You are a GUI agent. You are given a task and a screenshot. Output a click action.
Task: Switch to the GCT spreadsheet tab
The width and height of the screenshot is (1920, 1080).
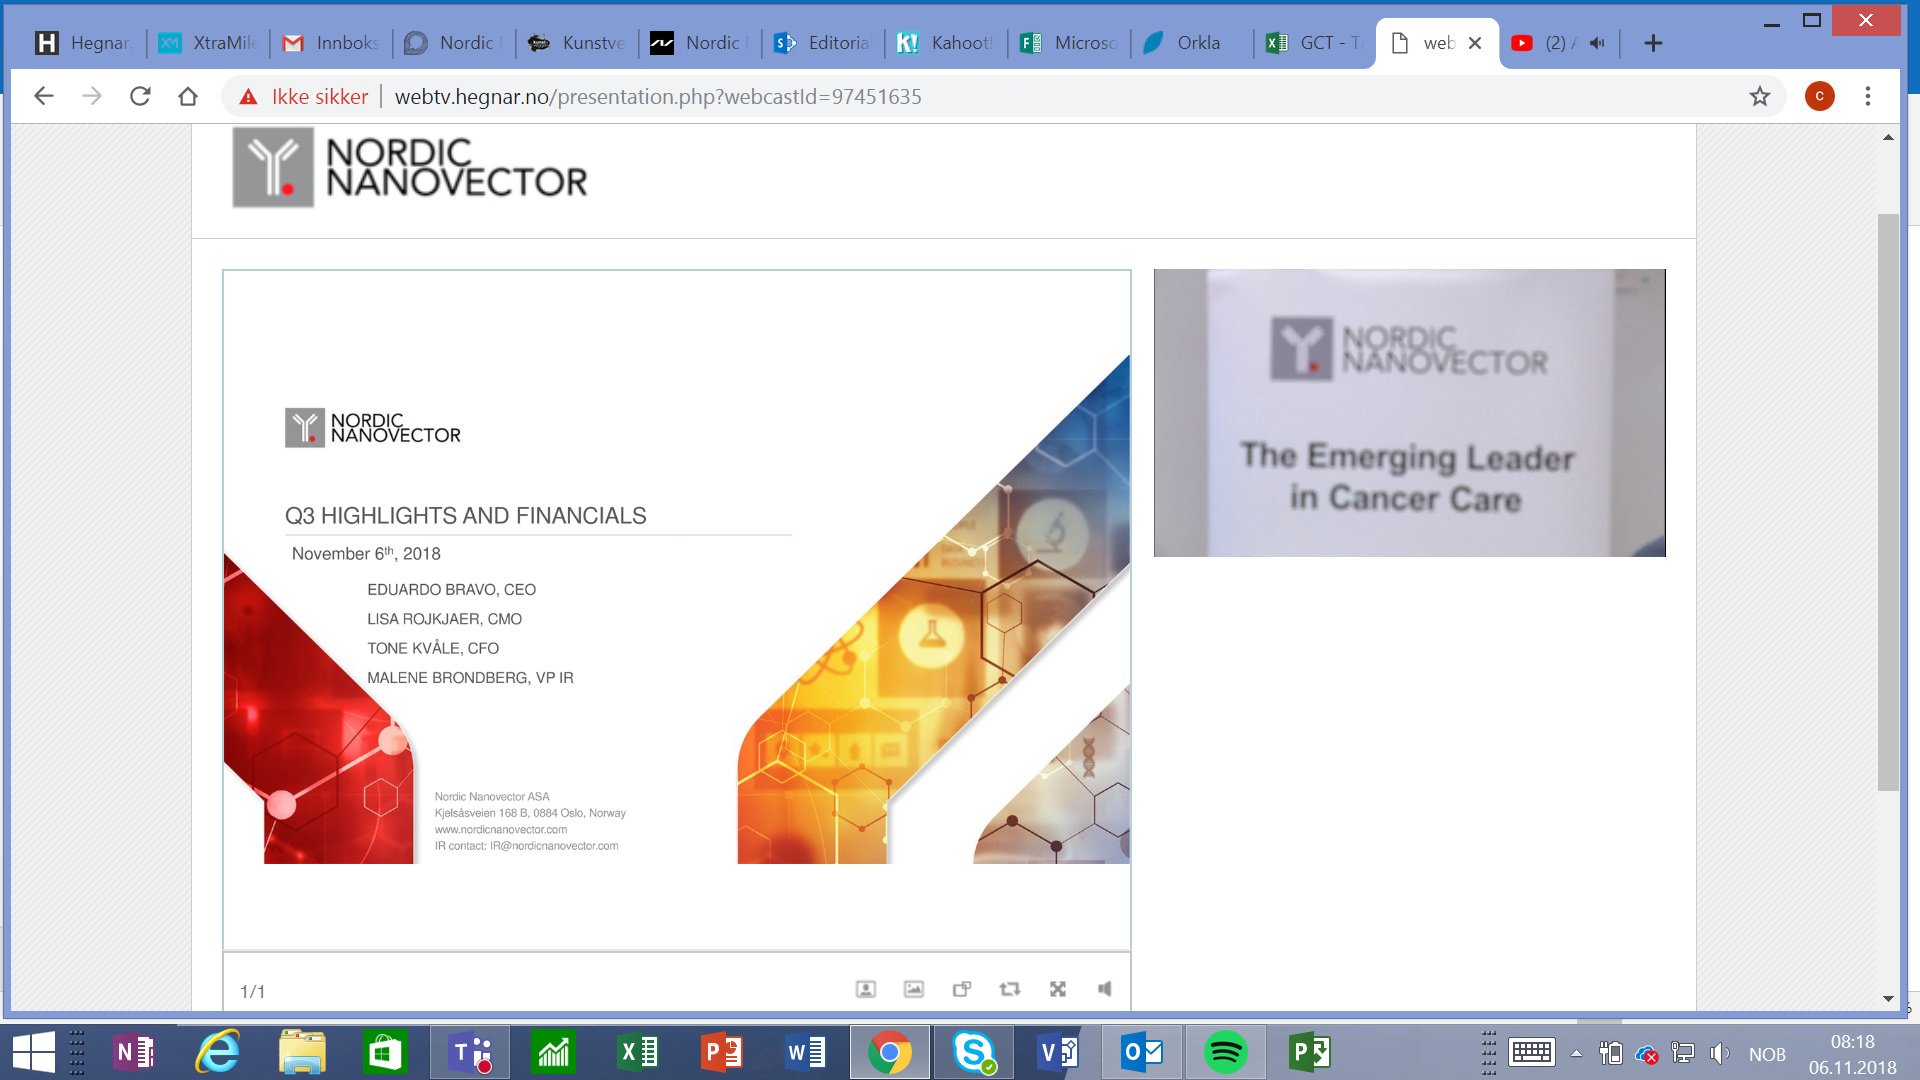1315,43
